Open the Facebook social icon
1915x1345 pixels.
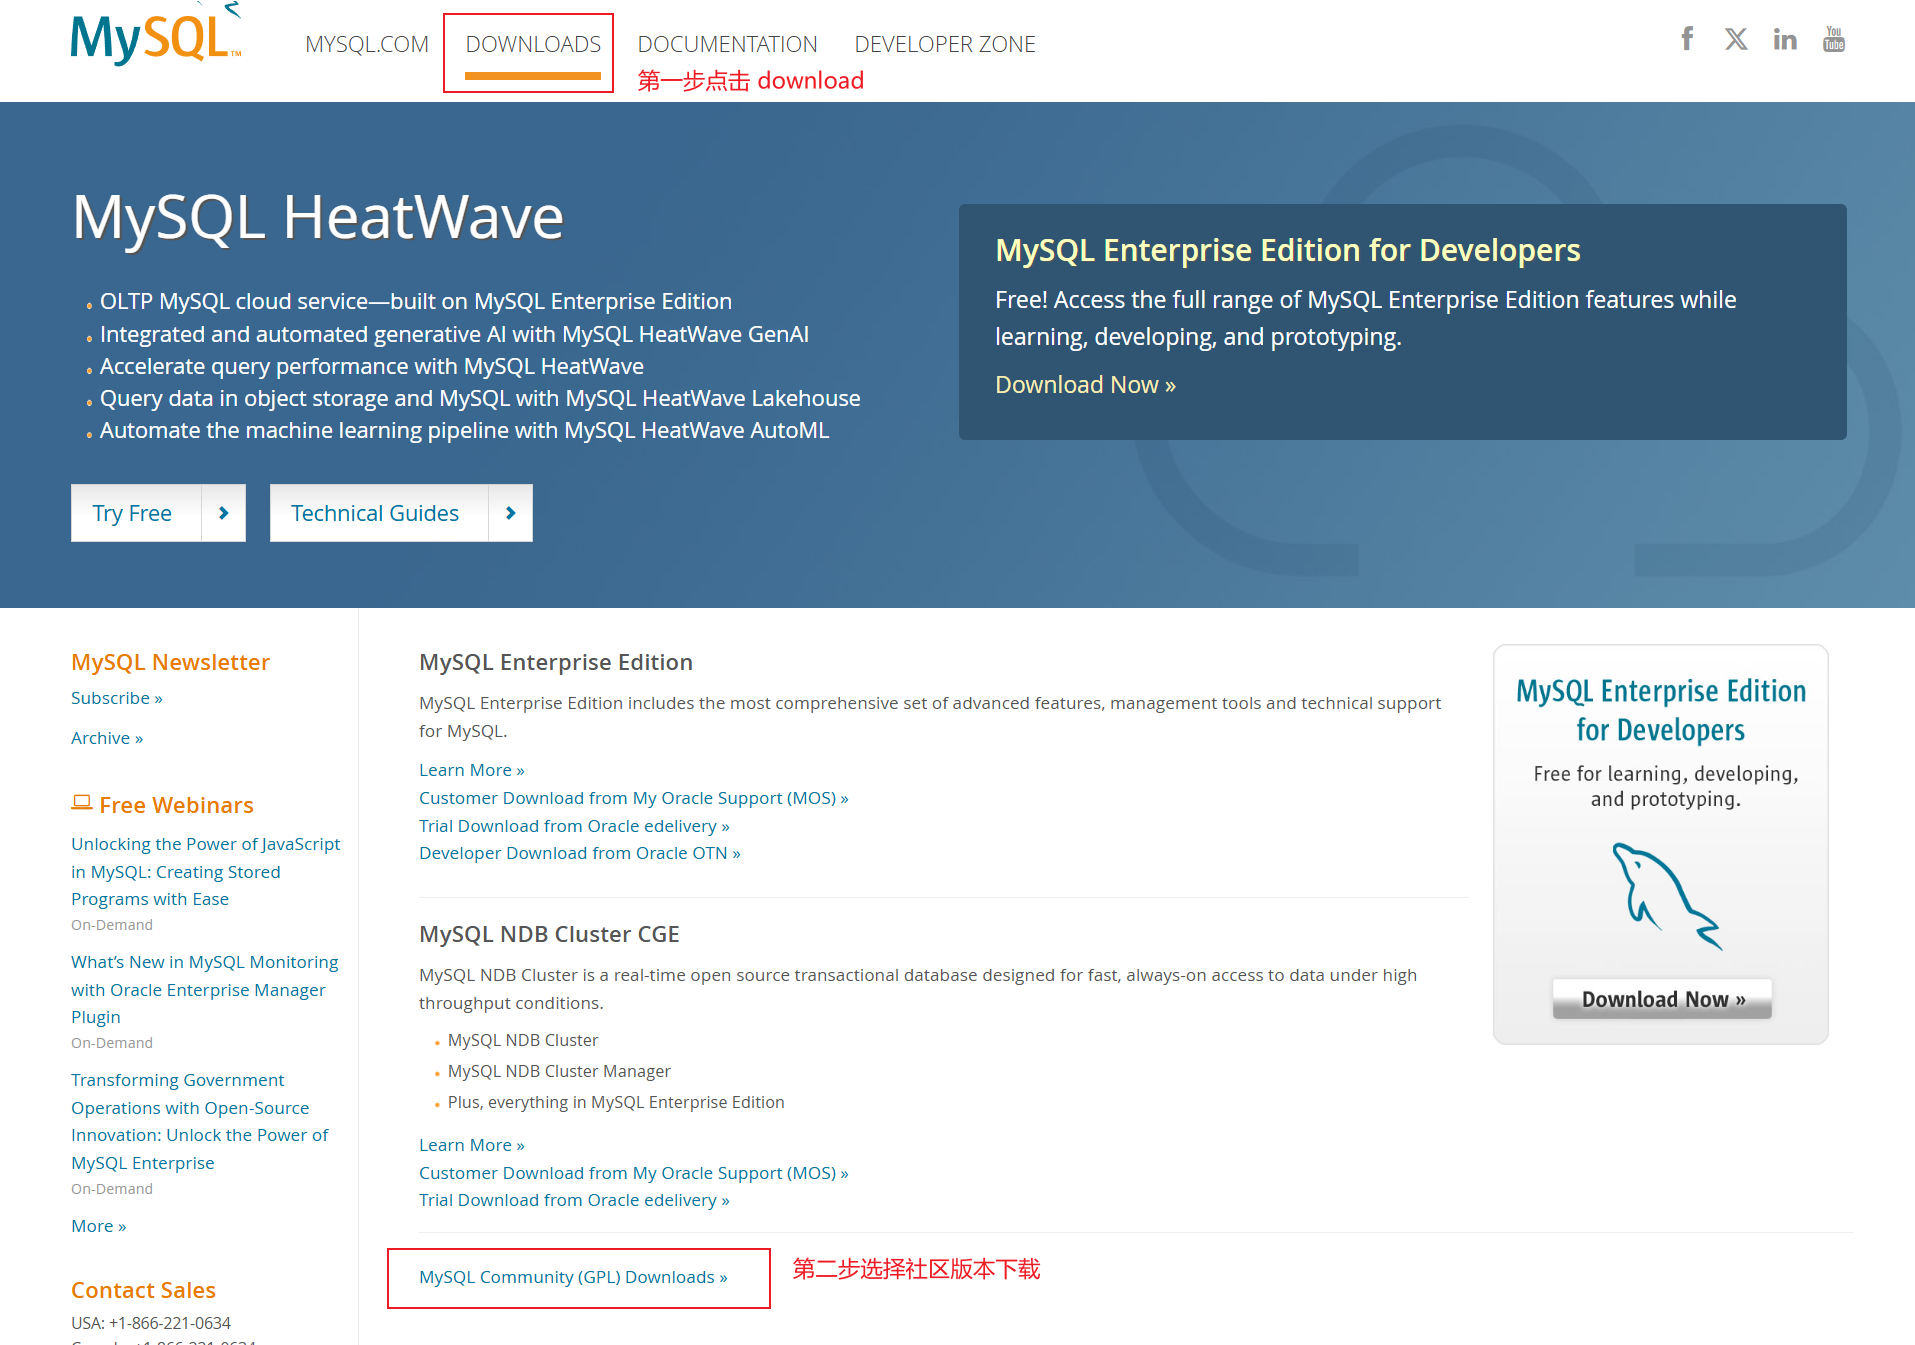pos(1687,39)
